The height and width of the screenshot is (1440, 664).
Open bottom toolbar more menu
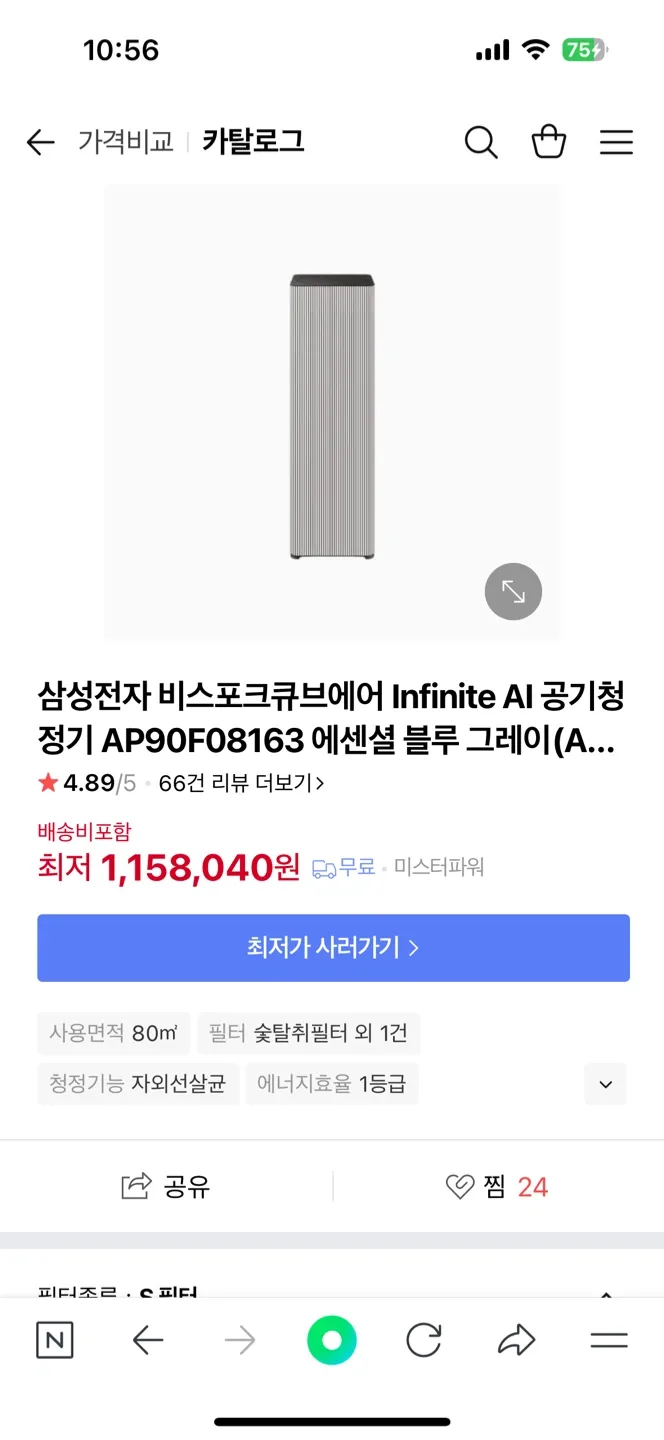[x=608, y=1340]
